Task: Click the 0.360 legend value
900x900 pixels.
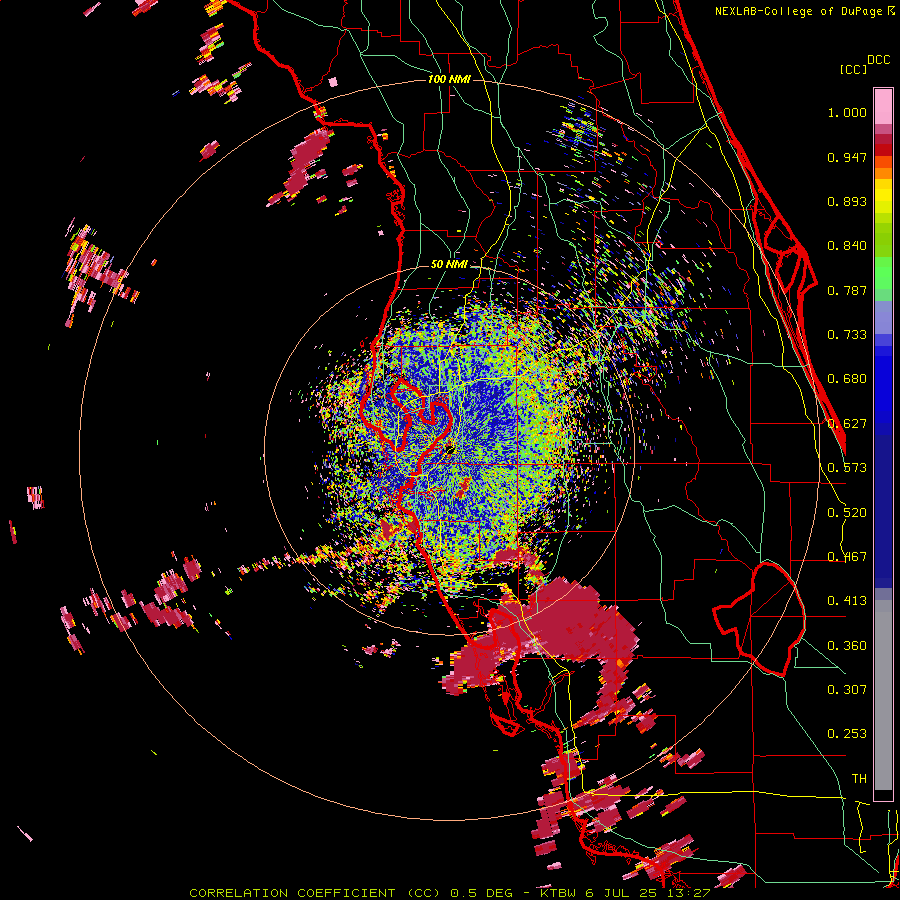Action: [x=847, y=646]
